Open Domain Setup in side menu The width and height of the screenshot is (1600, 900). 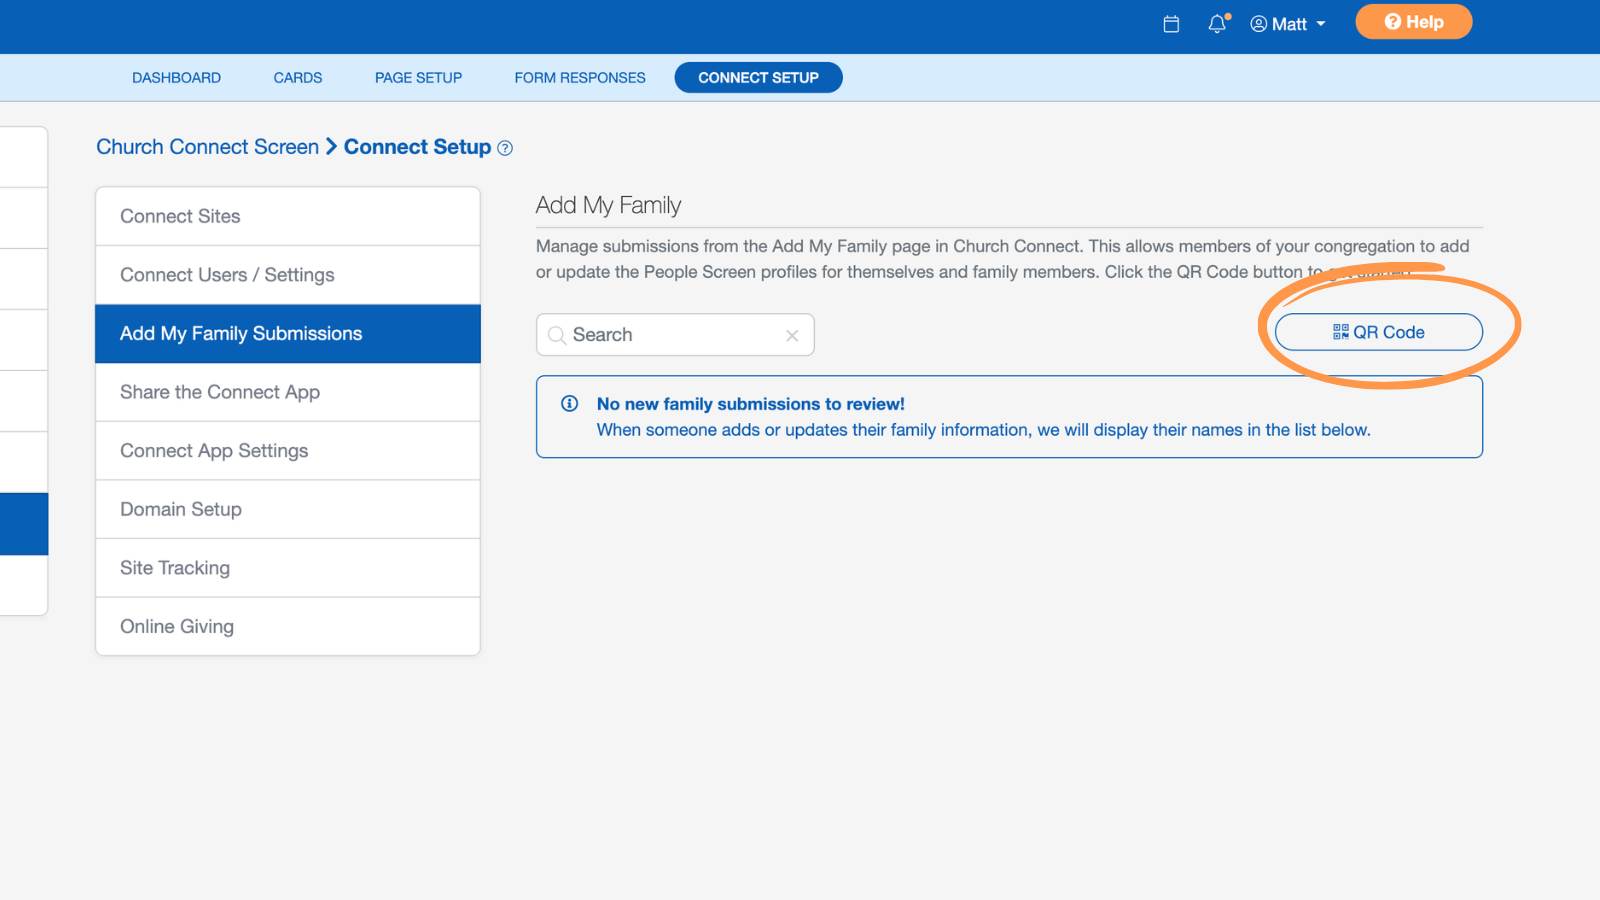point(288,509)
